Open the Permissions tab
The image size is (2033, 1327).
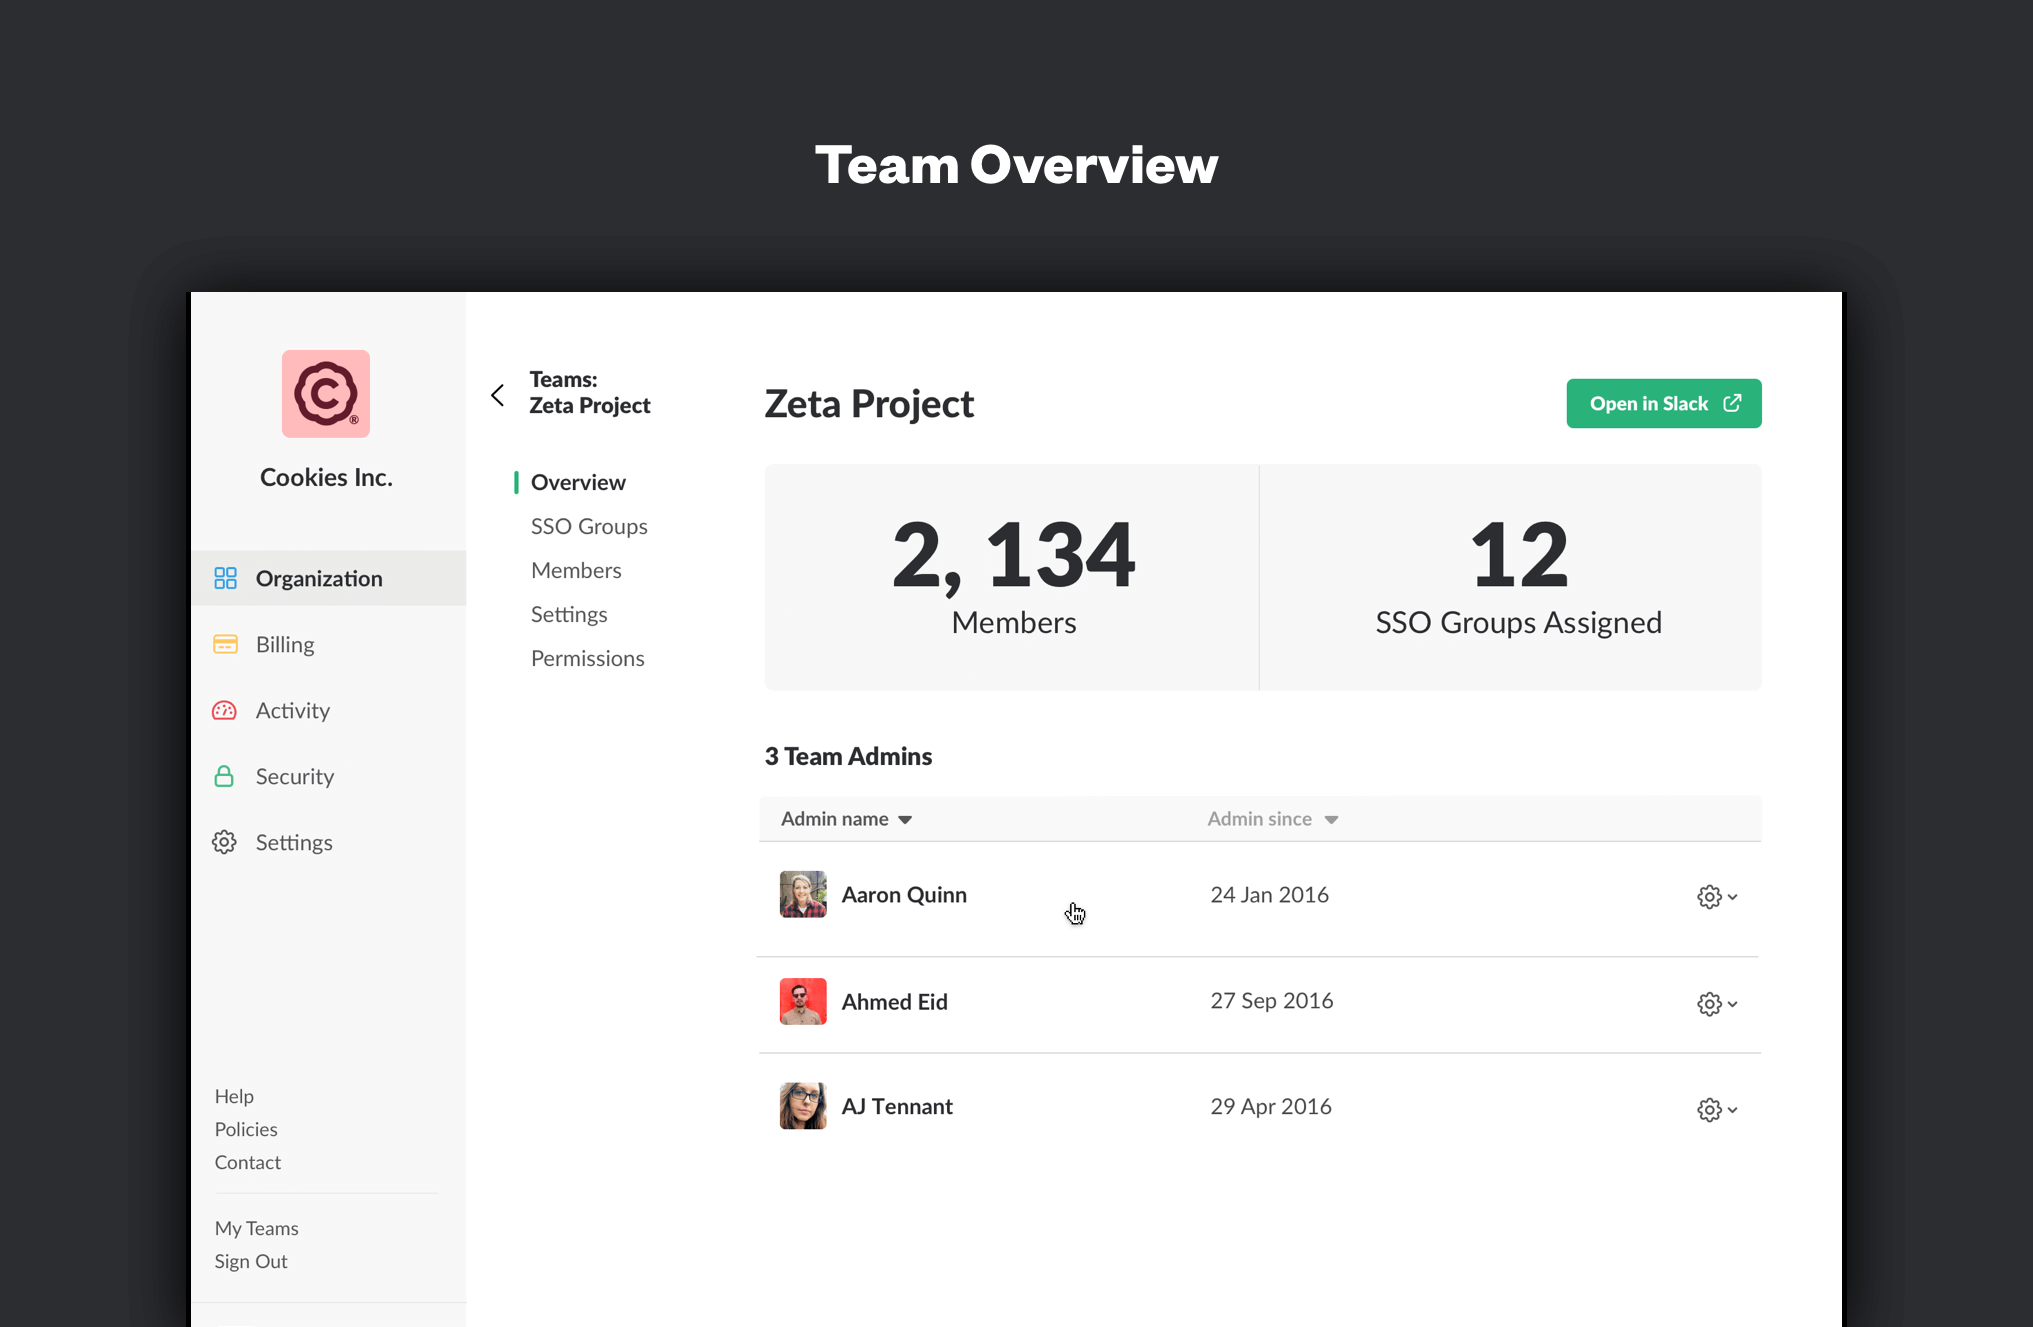point(587,658)
